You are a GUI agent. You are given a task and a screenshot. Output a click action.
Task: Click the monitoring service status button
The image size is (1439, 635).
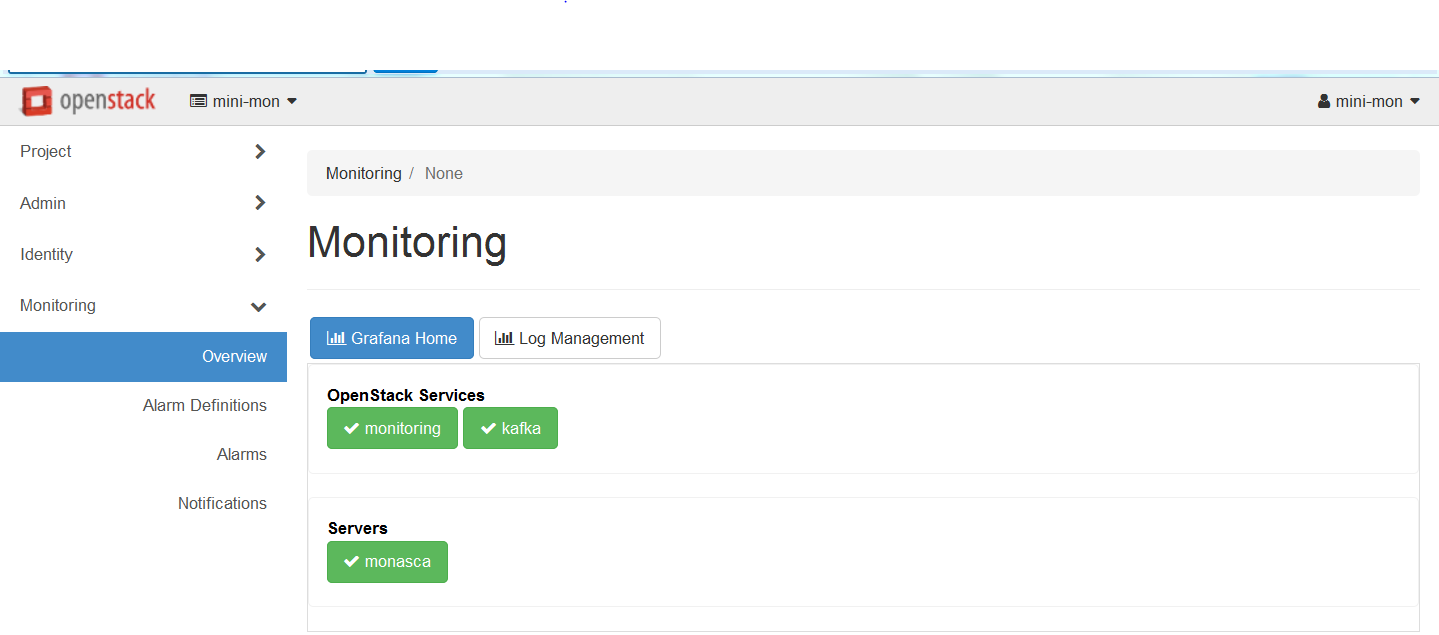click(392, 428)
